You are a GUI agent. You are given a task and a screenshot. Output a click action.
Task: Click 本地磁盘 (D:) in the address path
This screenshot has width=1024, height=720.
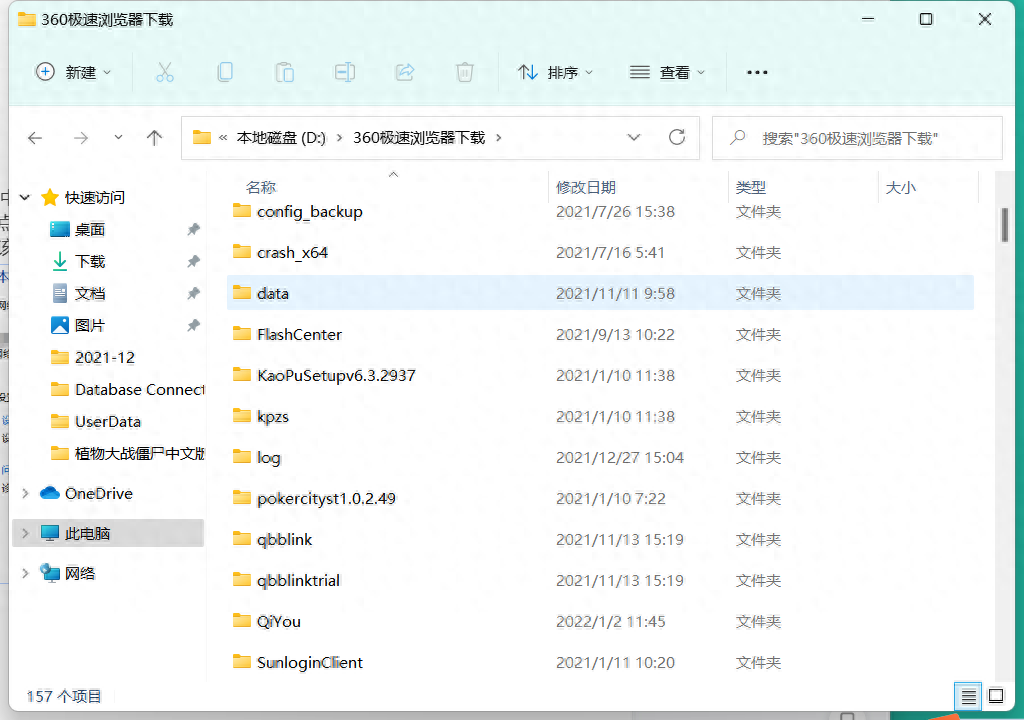280,138
